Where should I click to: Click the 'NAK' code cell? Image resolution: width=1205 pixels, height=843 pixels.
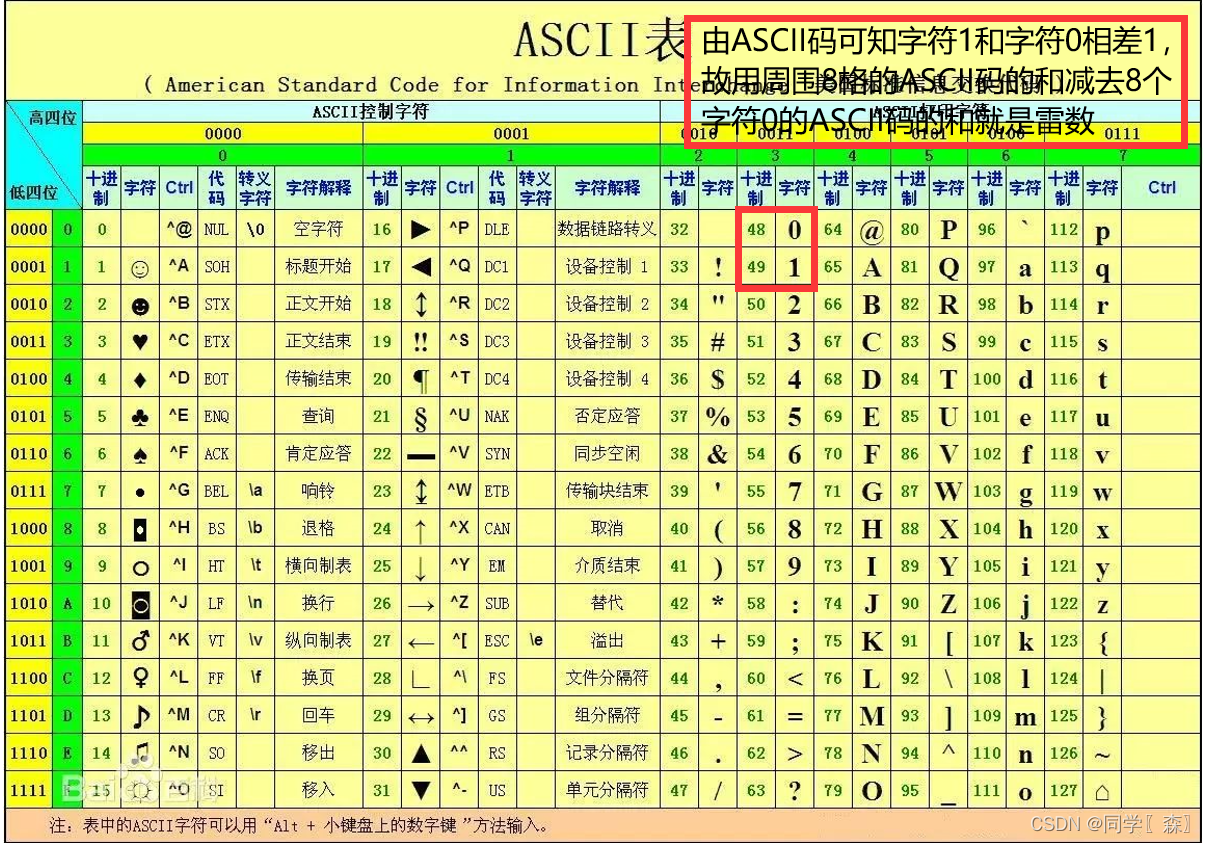[x=497, y=417]
